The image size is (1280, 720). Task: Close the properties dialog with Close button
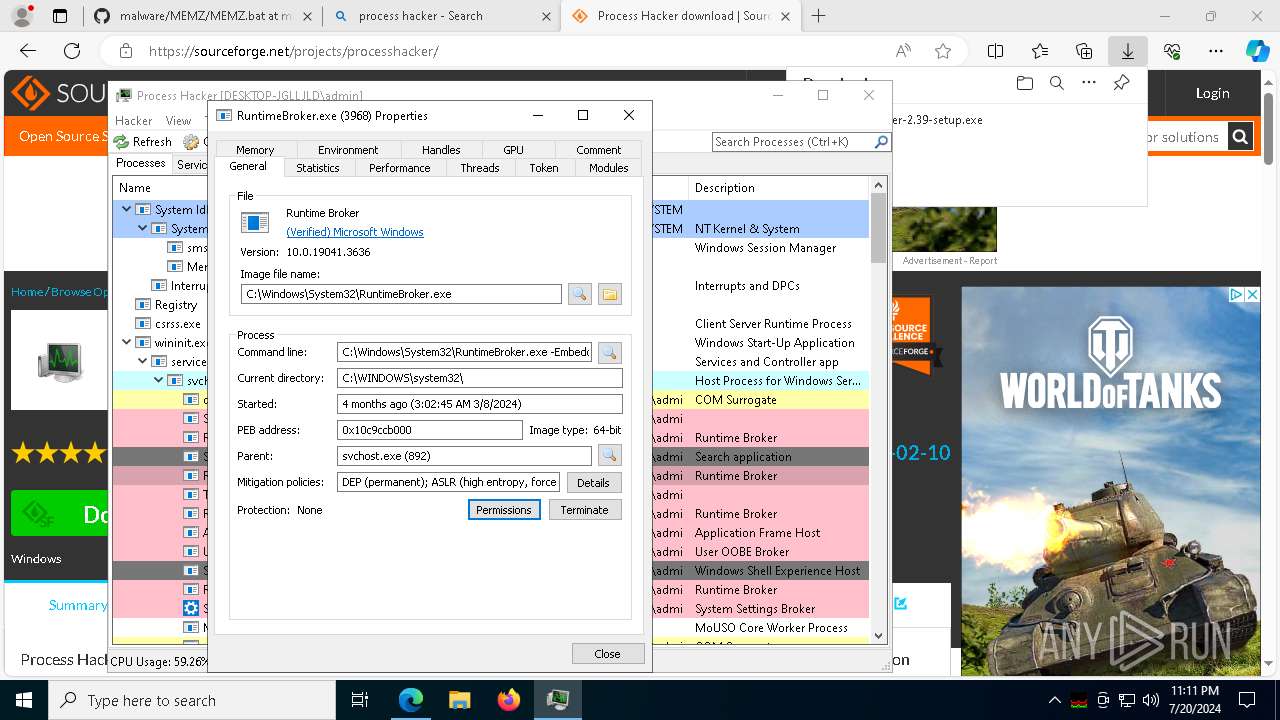click(607, 653)
